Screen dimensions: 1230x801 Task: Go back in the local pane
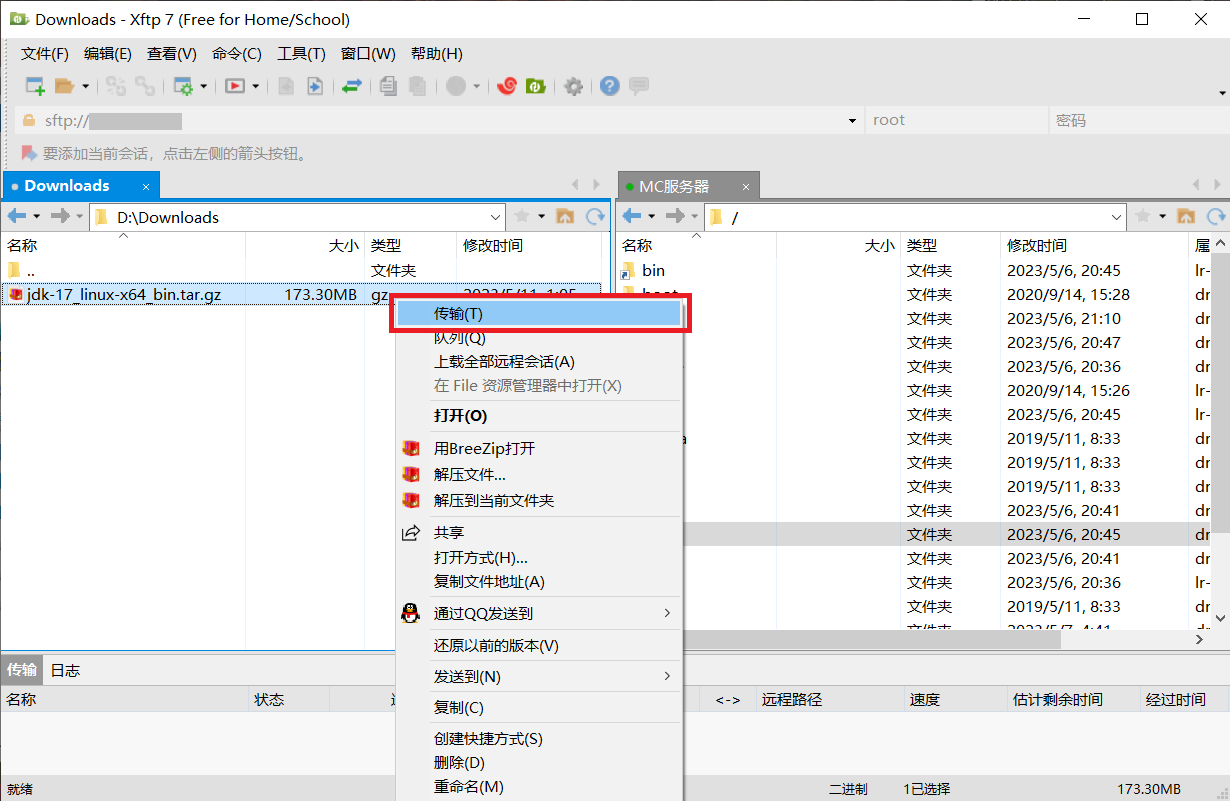17,216
